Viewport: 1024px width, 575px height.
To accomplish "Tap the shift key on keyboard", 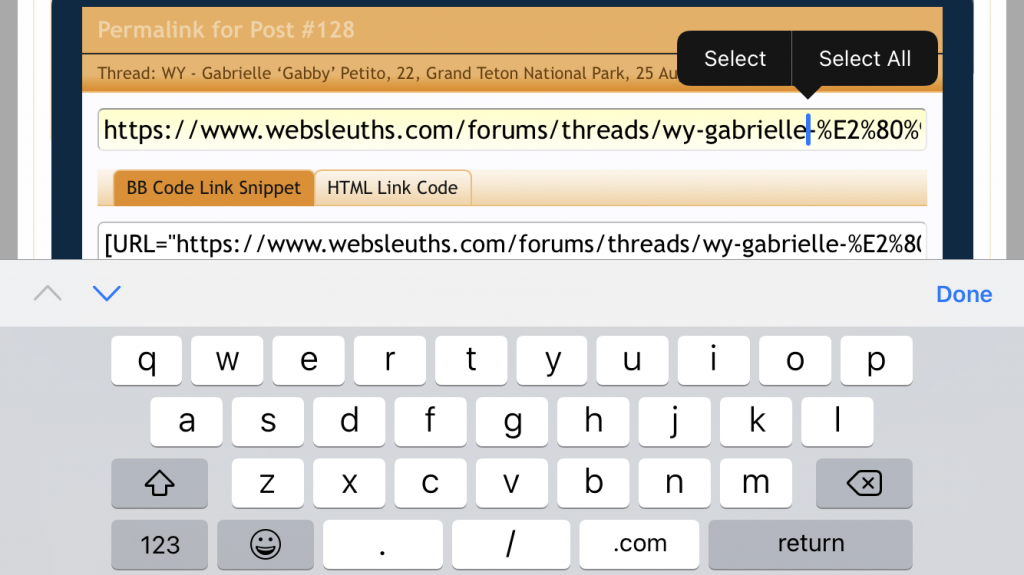I will [x=159, y=483].
